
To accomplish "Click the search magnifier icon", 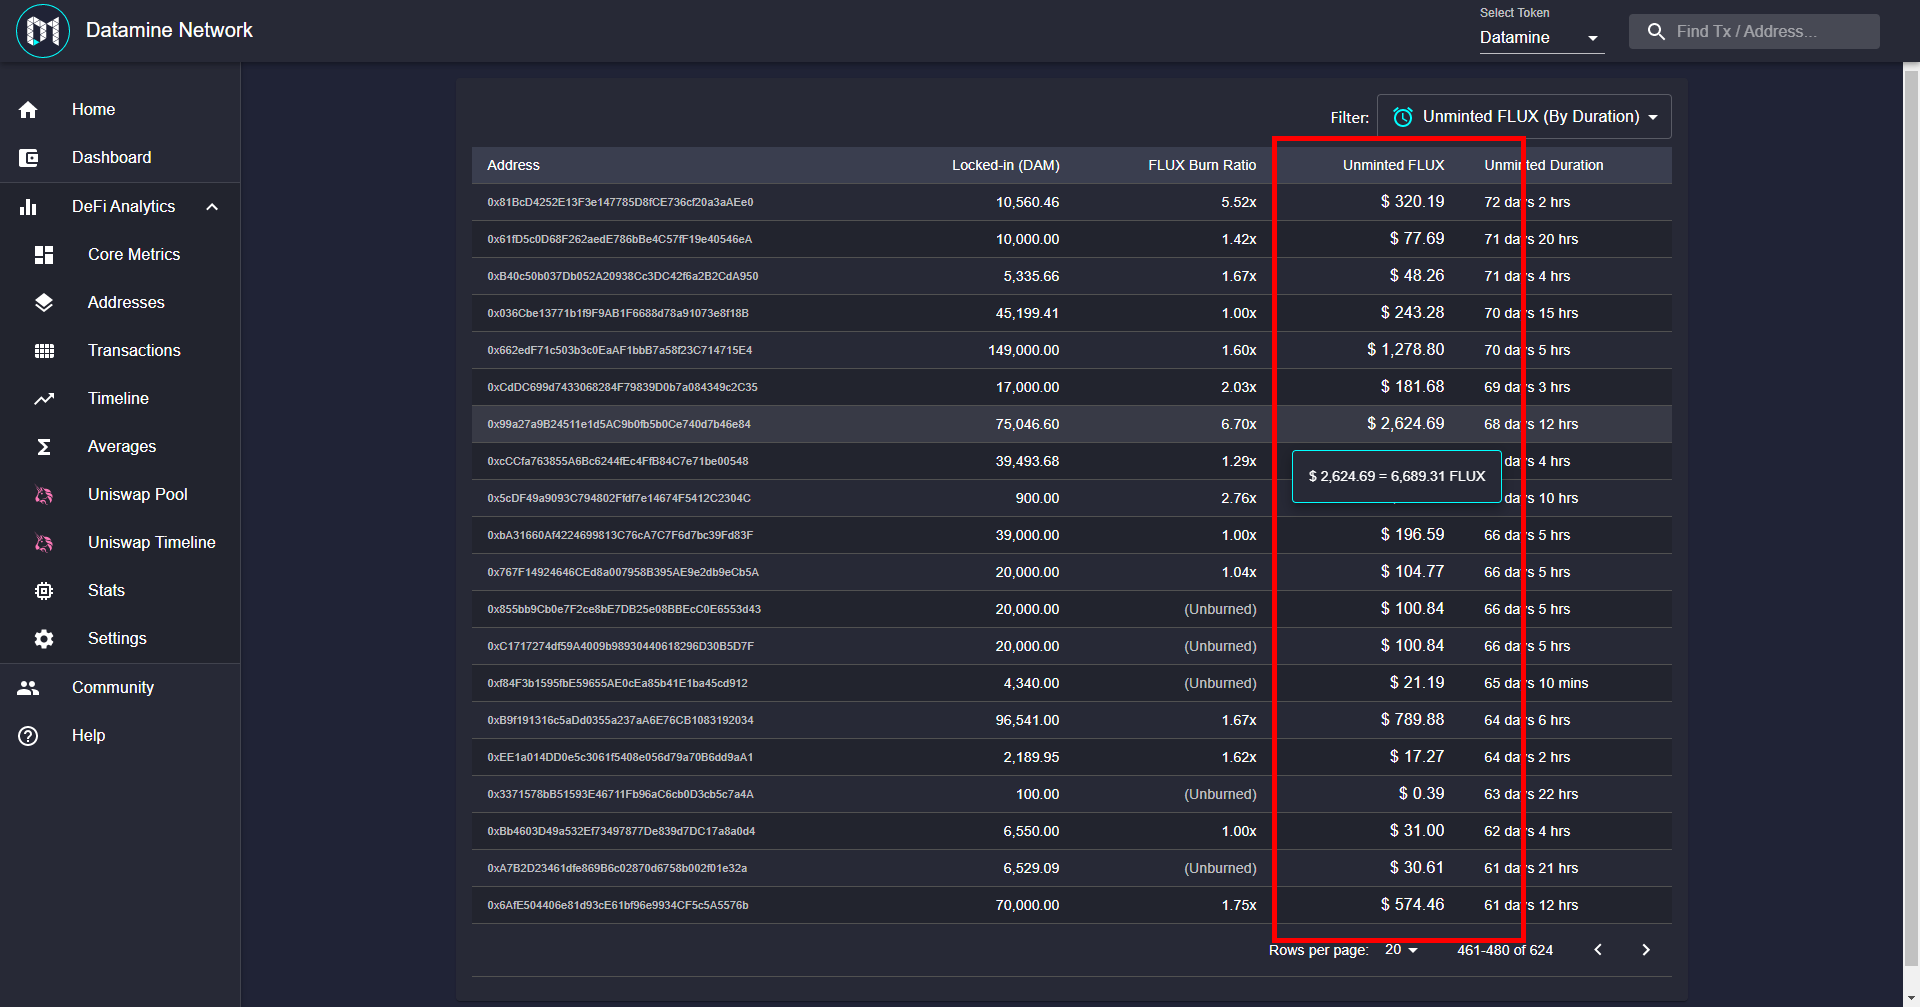I will point(1656,32).
